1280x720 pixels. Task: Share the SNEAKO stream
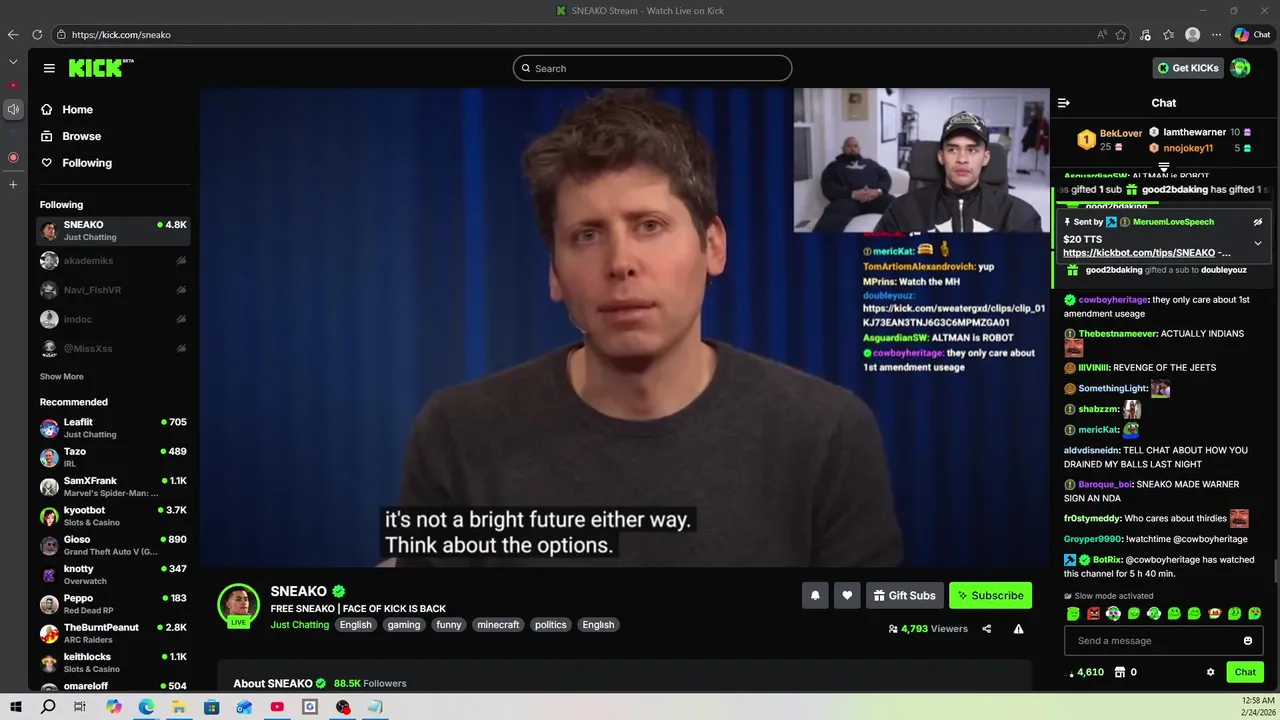(x=987, y=629)
